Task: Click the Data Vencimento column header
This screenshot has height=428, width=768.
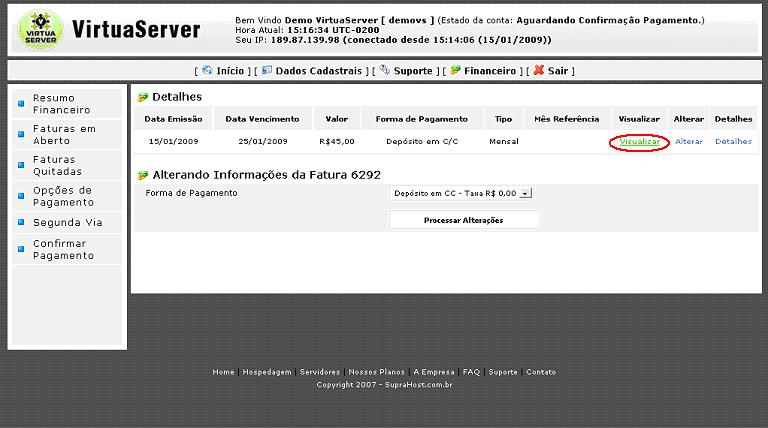Action: coord(262,119)
